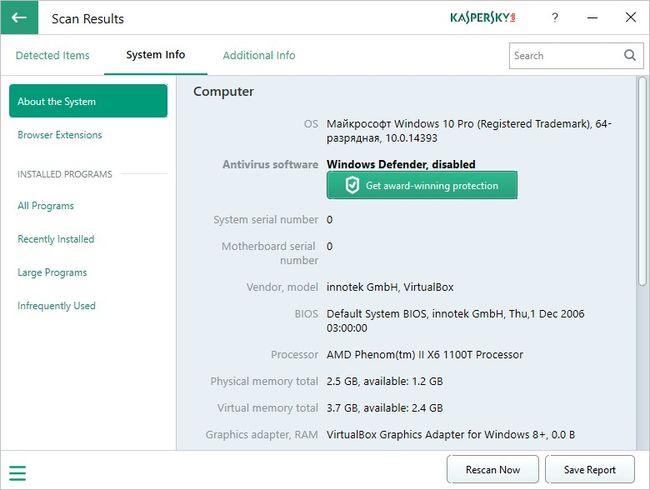Close the Scan Results window
The height and width of the screenshot is (490, 650).
click(631, 17)
